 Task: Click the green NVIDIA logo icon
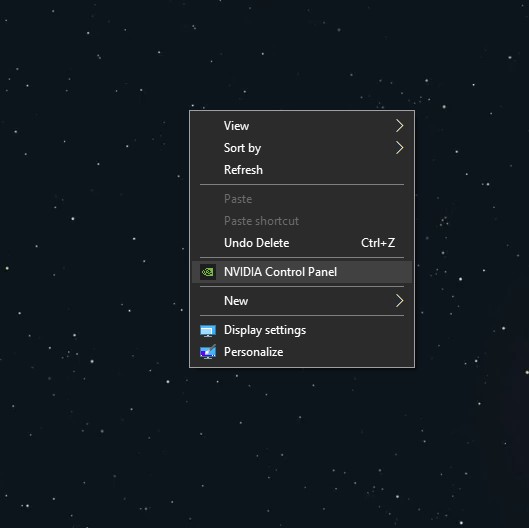click(208, 272)
